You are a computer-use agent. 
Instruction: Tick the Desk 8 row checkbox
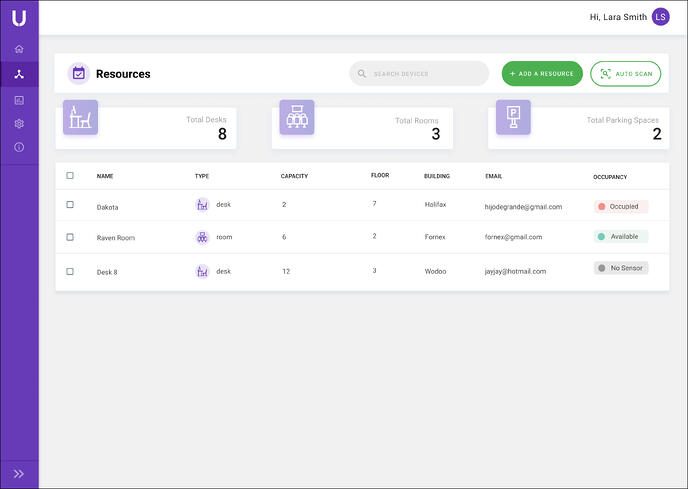(x=70, y=271)
